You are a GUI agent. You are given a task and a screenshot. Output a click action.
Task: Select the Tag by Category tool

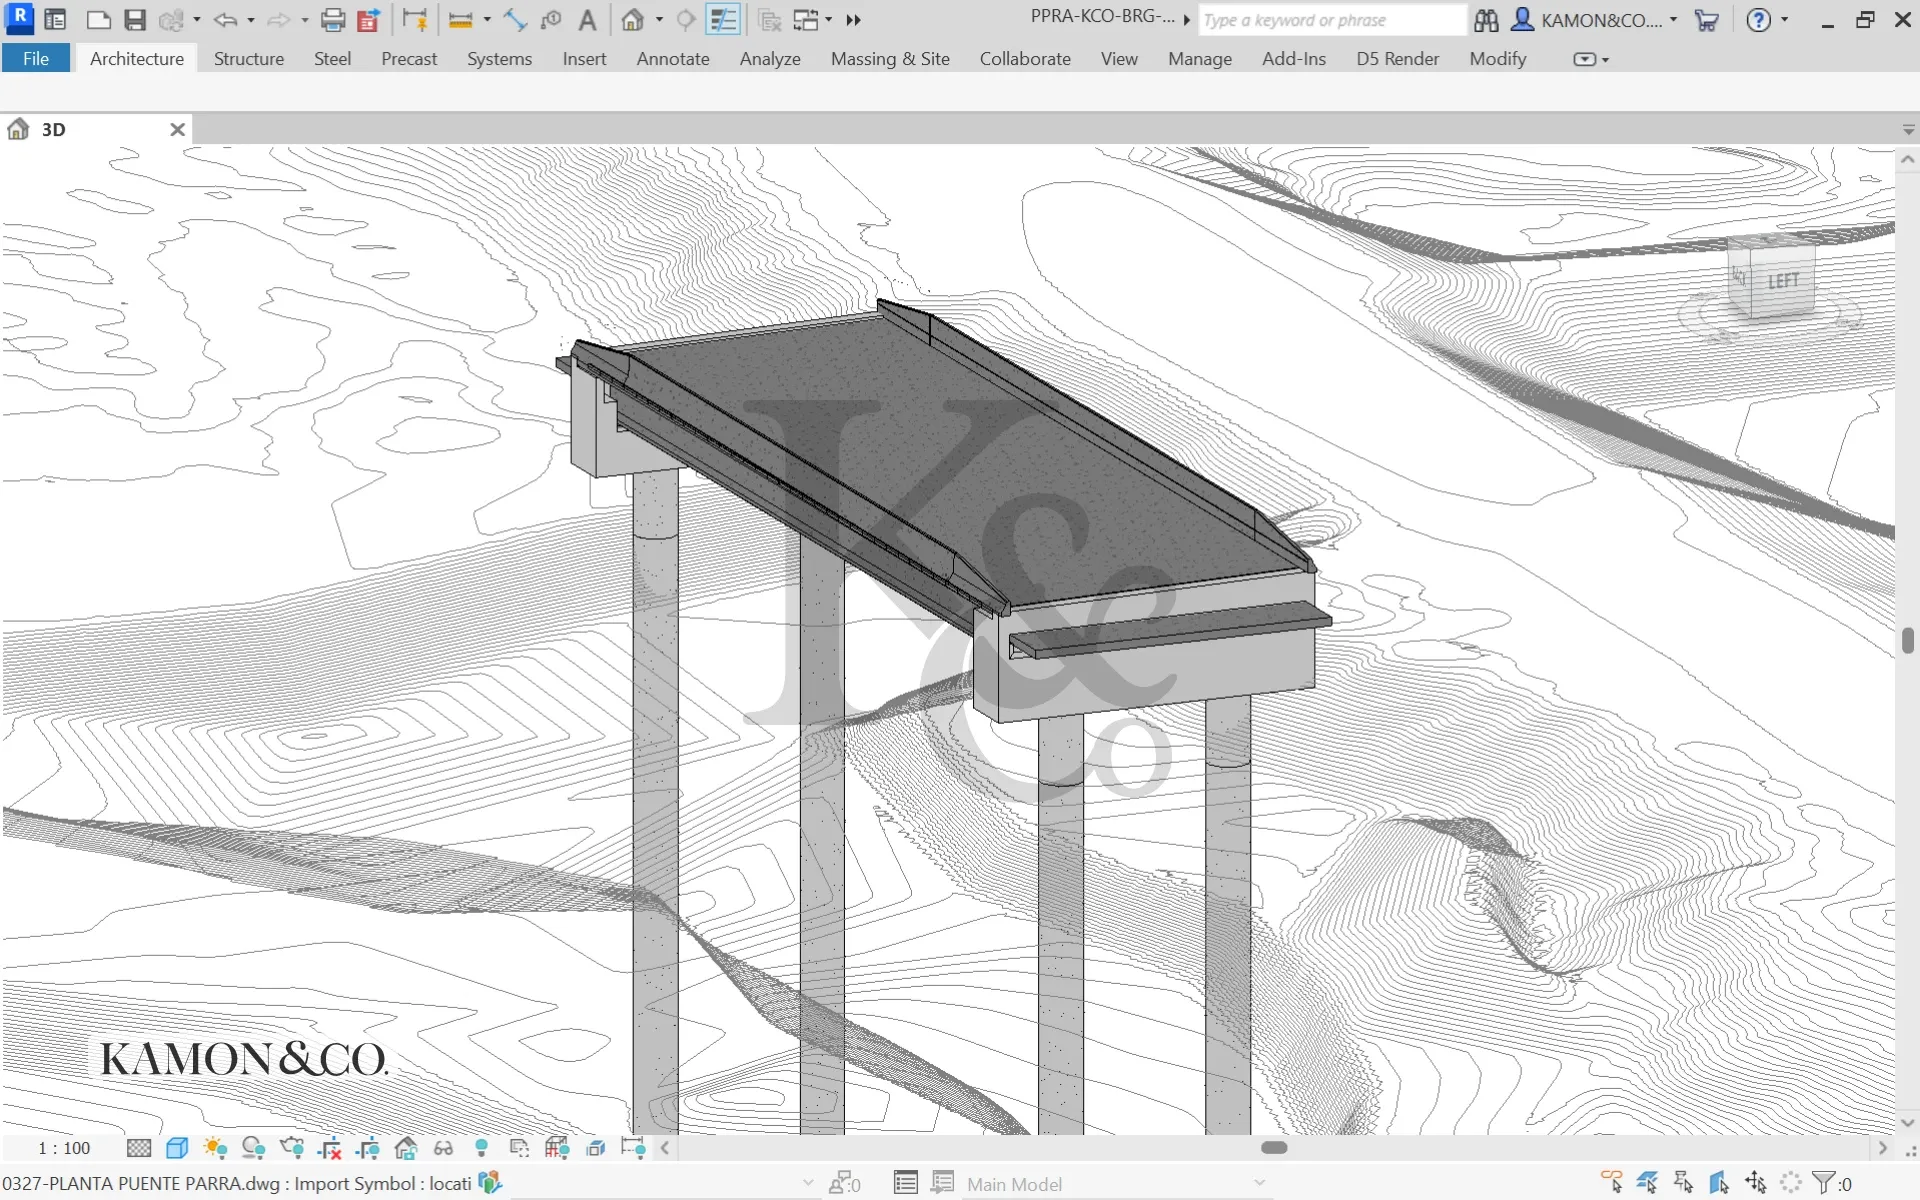tap(551, 20)
